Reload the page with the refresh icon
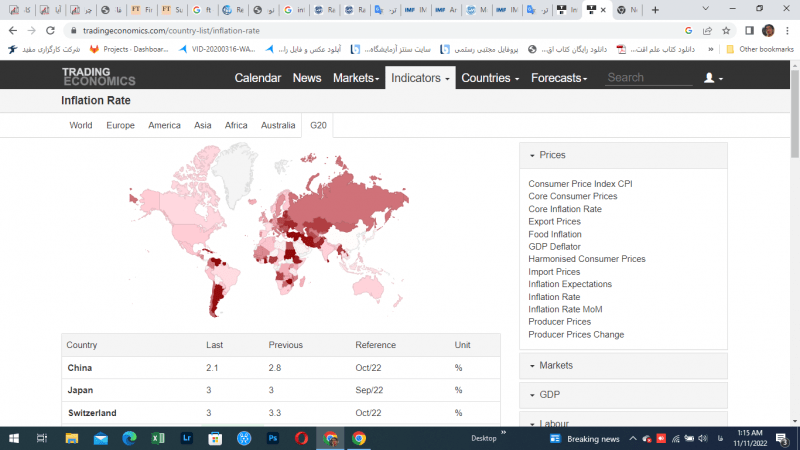 click(x=49, y=30)
